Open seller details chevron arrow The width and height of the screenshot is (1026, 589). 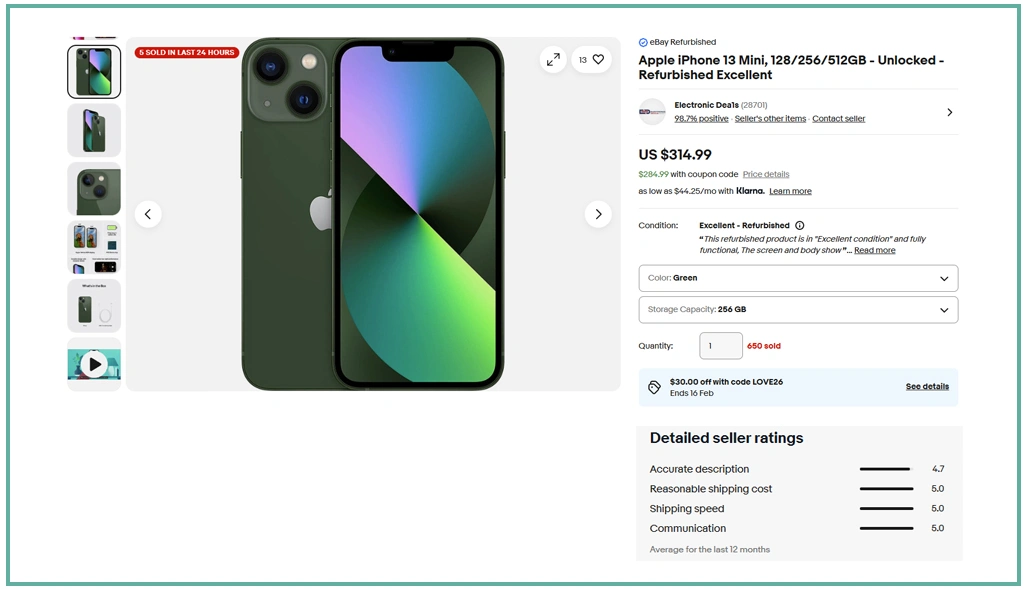pos(949,112)
